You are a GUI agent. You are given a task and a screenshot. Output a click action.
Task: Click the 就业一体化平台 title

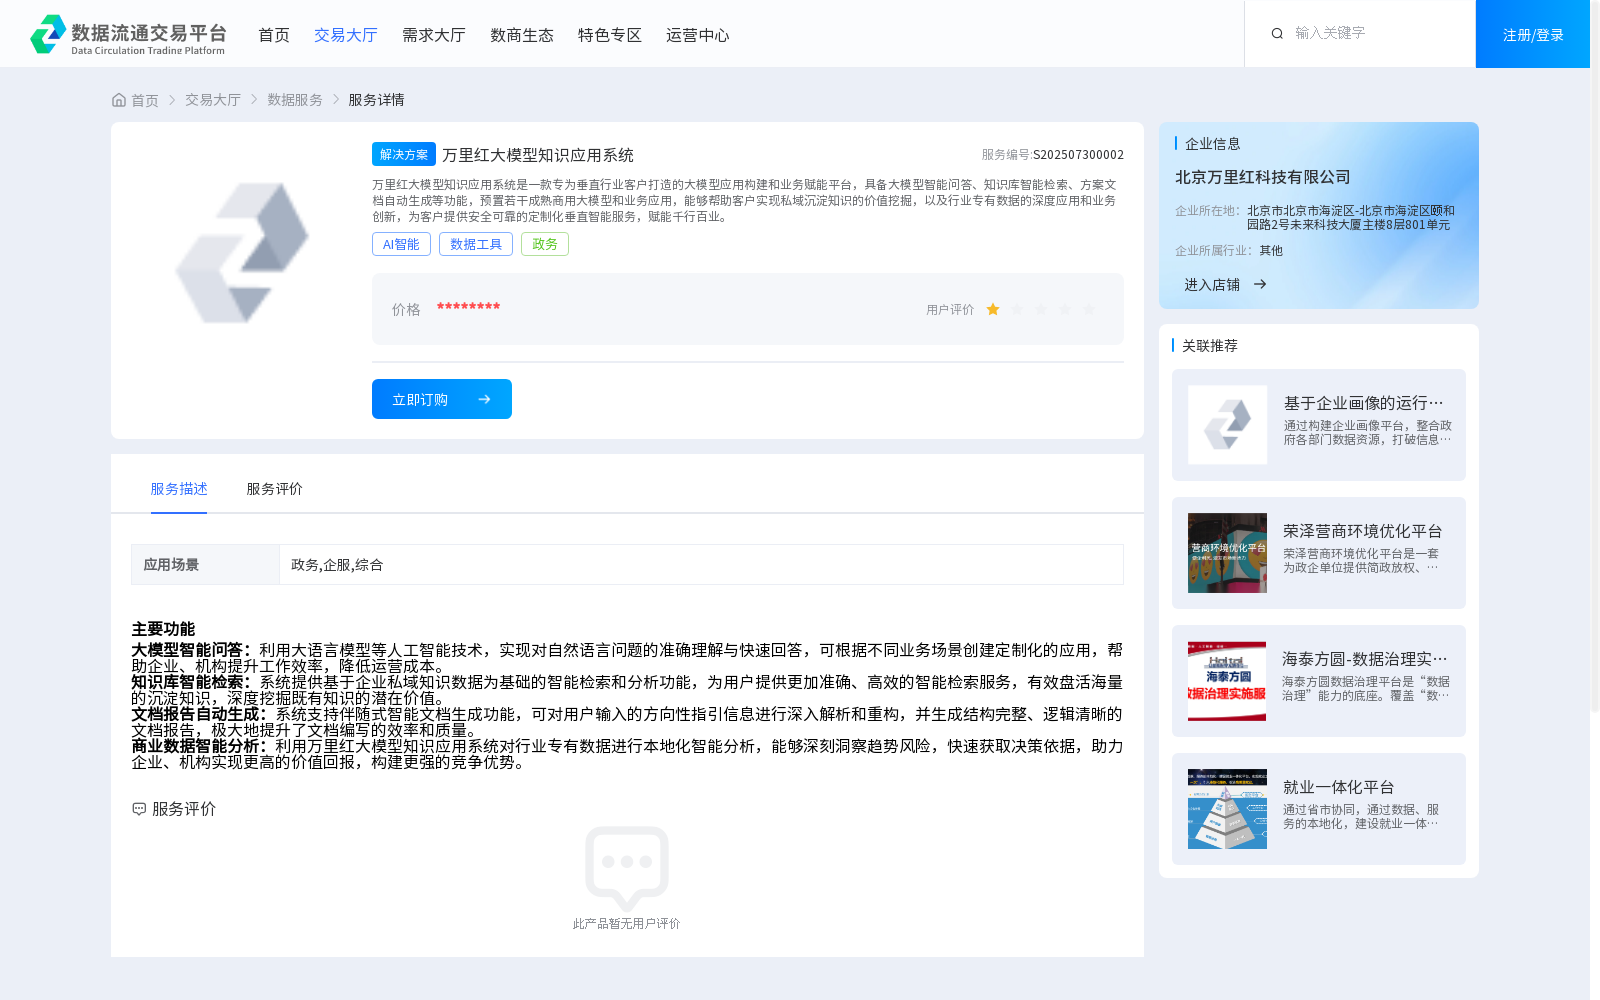[1338, 787]
